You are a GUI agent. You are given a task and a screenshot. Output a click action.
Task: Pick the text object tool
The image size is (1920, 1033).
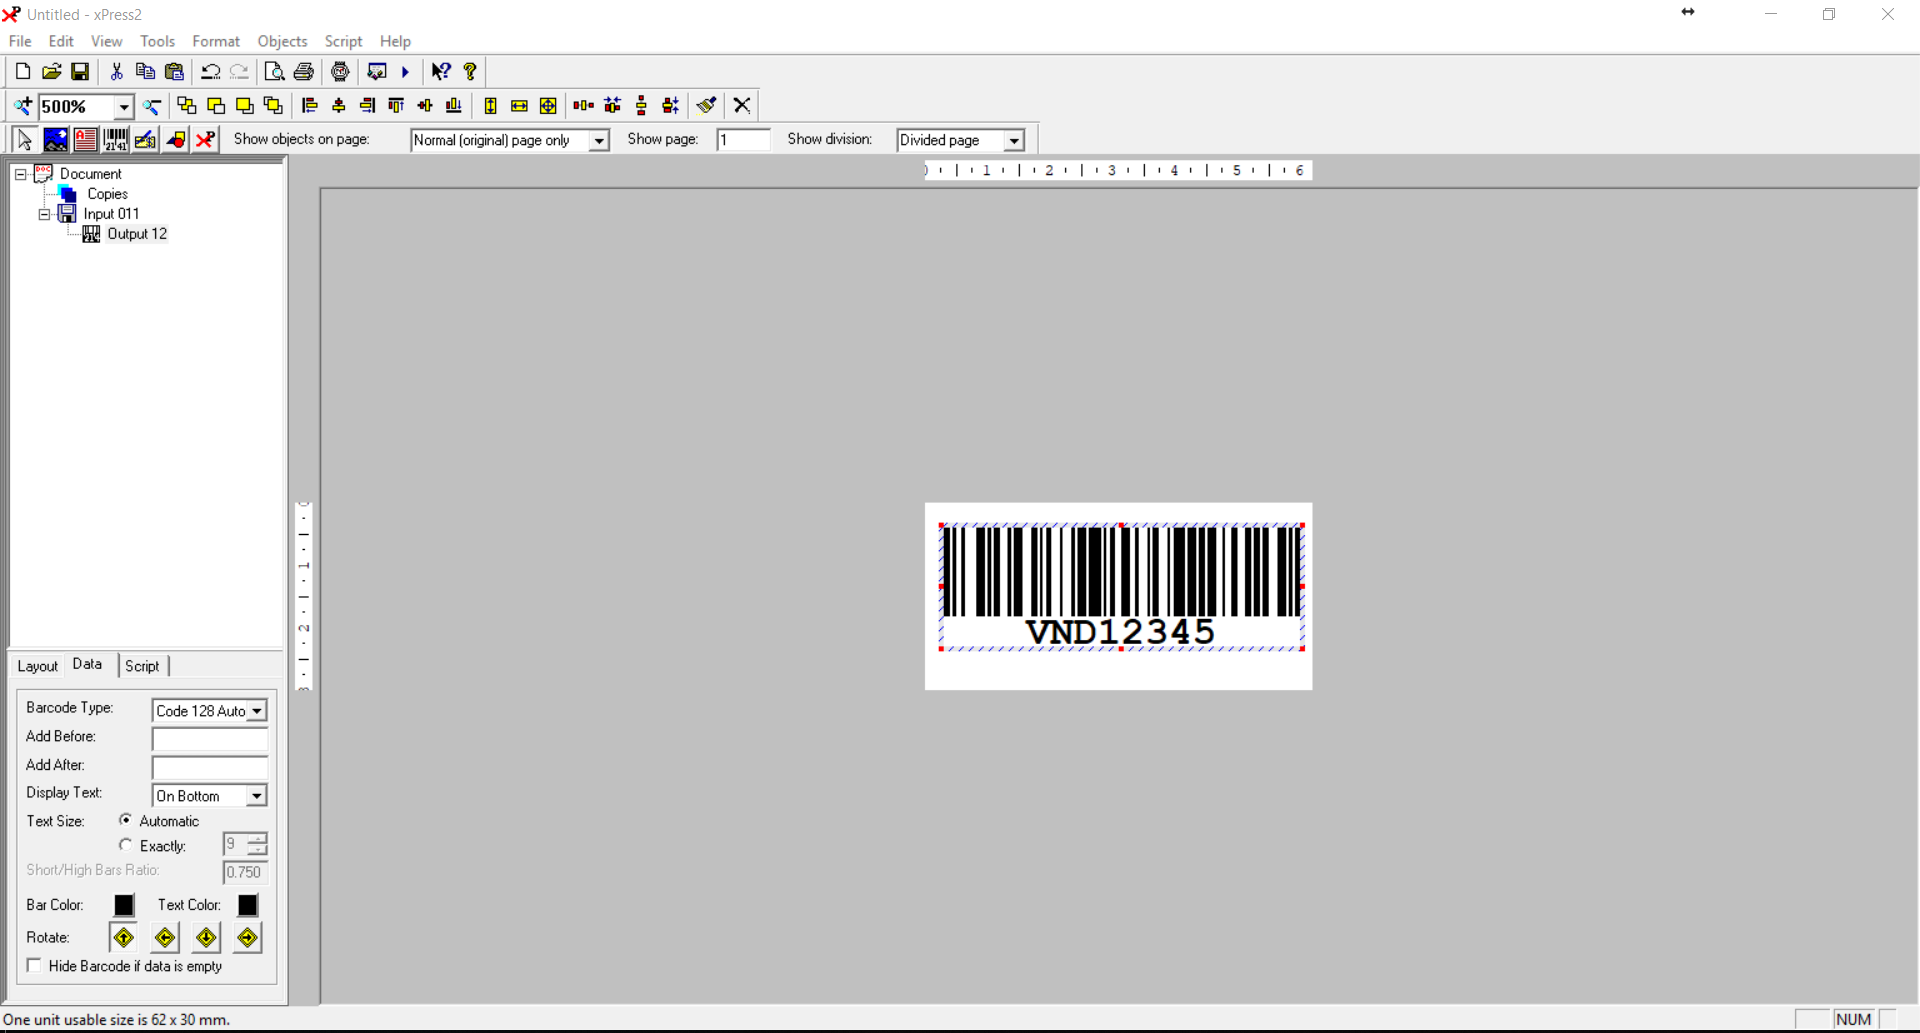[86, 140]
